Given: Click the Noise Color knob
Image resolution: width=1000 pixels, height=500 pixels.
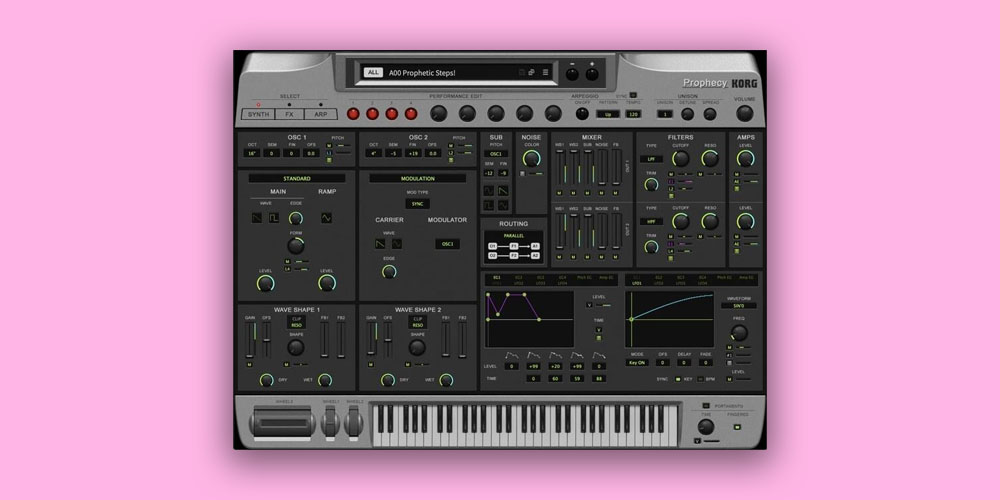Looking at the screenshot, I should (x=531, y=158).
